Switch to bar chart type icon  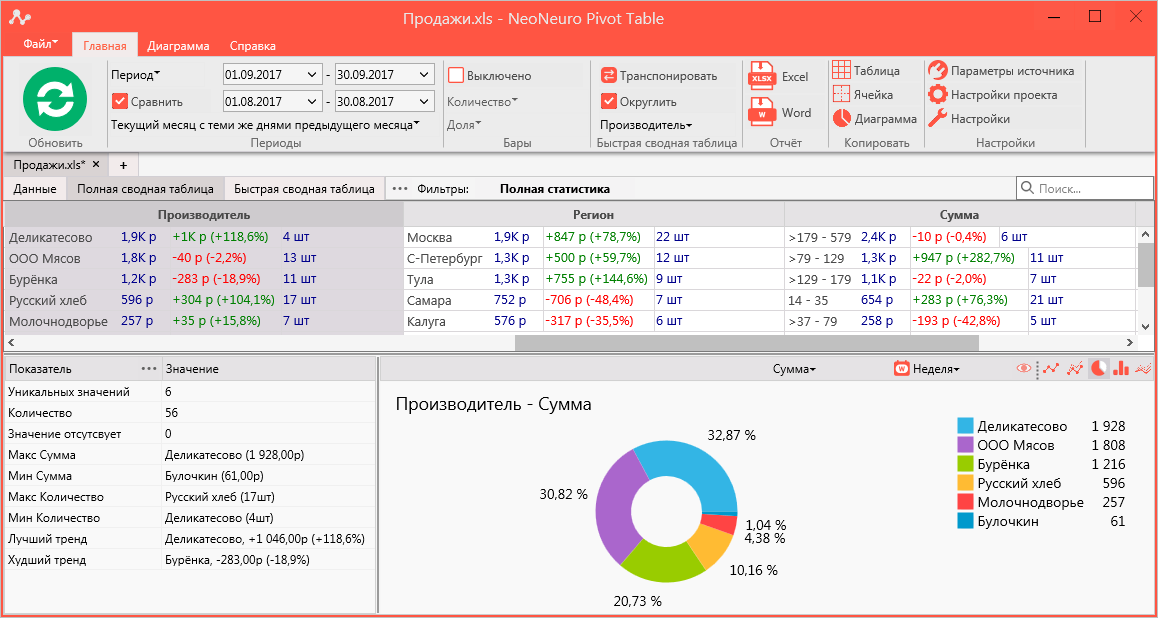point(1121,368)
